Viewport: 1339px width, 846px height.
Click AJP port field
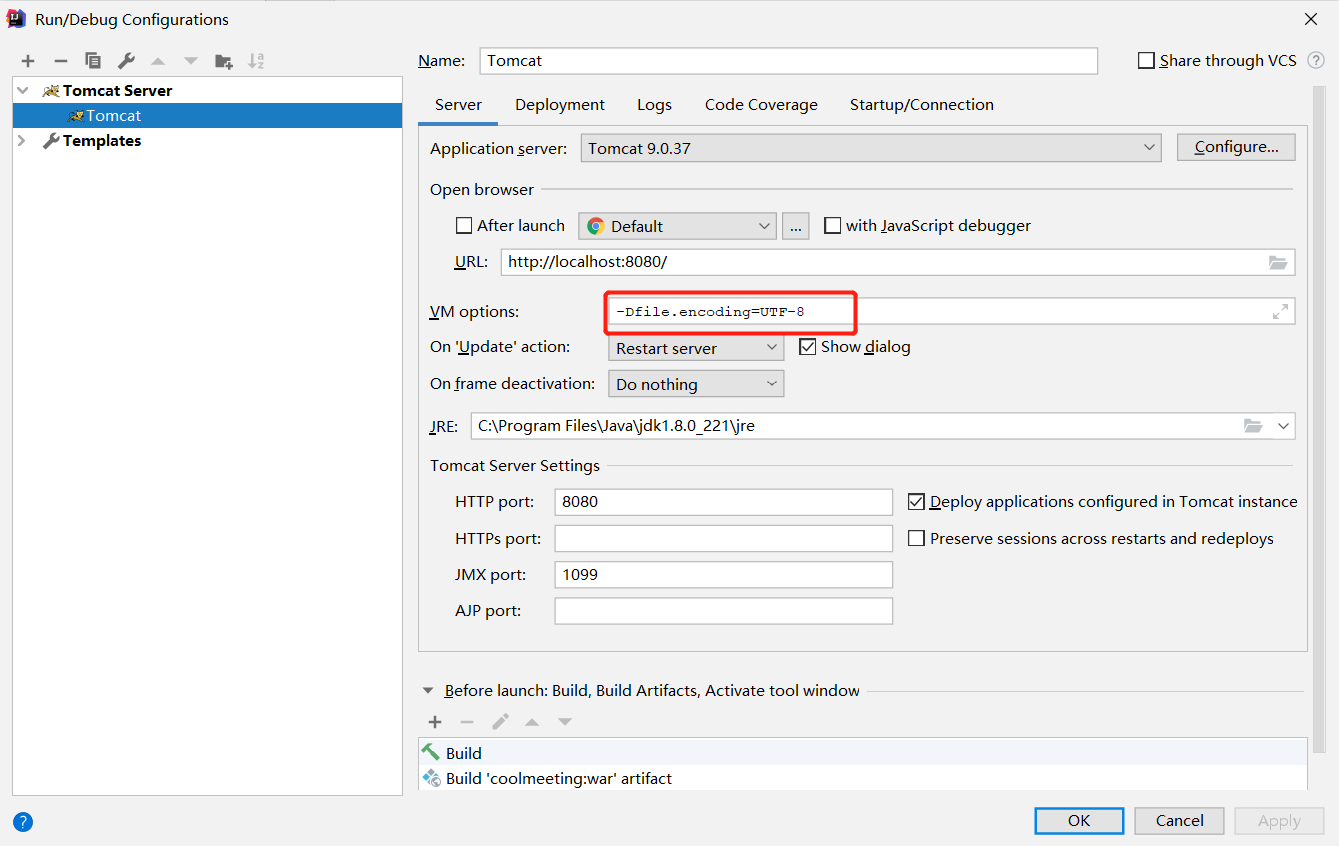point(724,611)
